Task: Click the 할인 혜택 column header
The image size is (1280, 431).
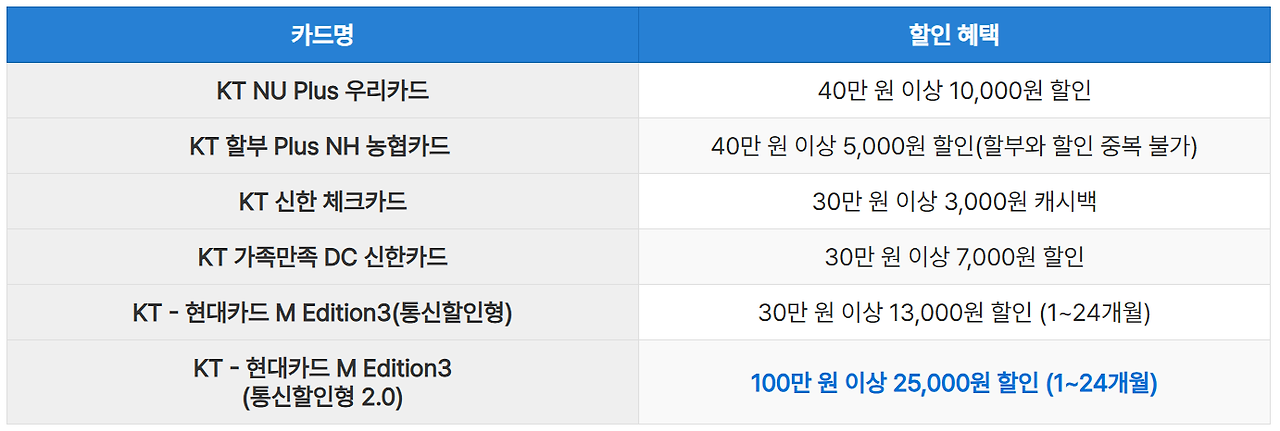Action: pyautogui.click(x=954, y=35)
